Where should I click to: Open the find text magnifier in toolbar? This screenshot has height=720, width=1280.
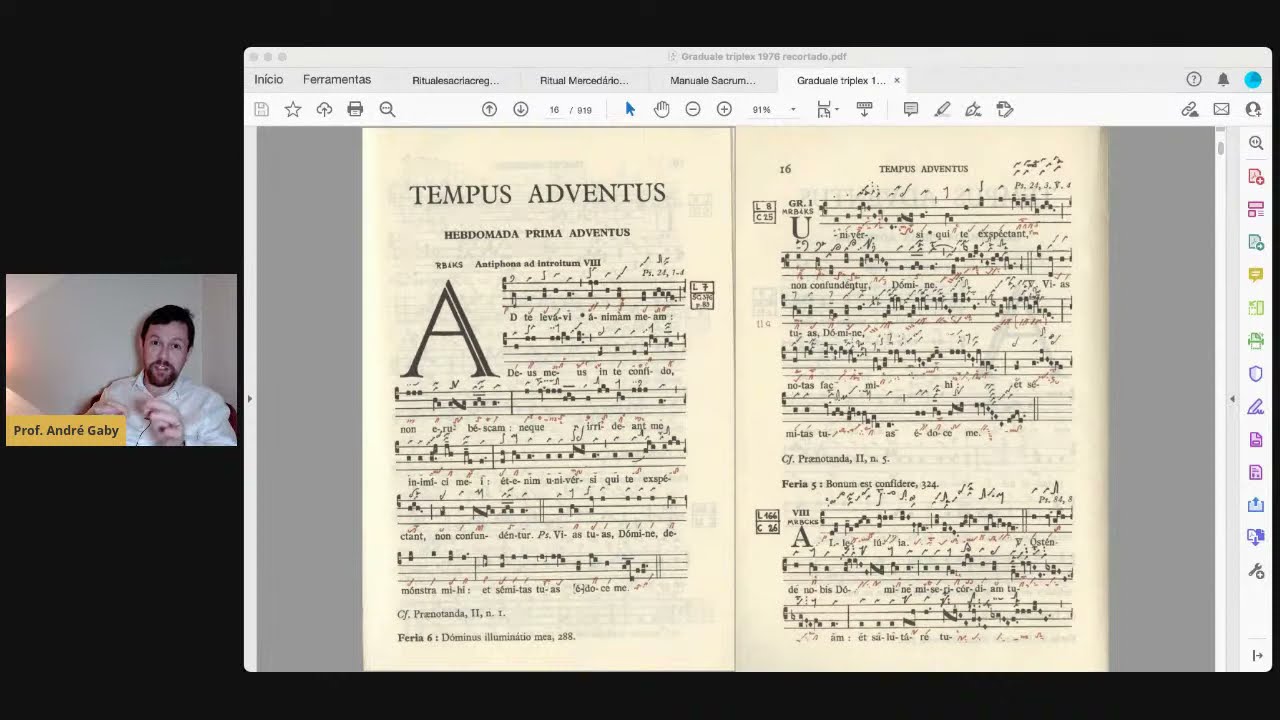coord(387,109)
